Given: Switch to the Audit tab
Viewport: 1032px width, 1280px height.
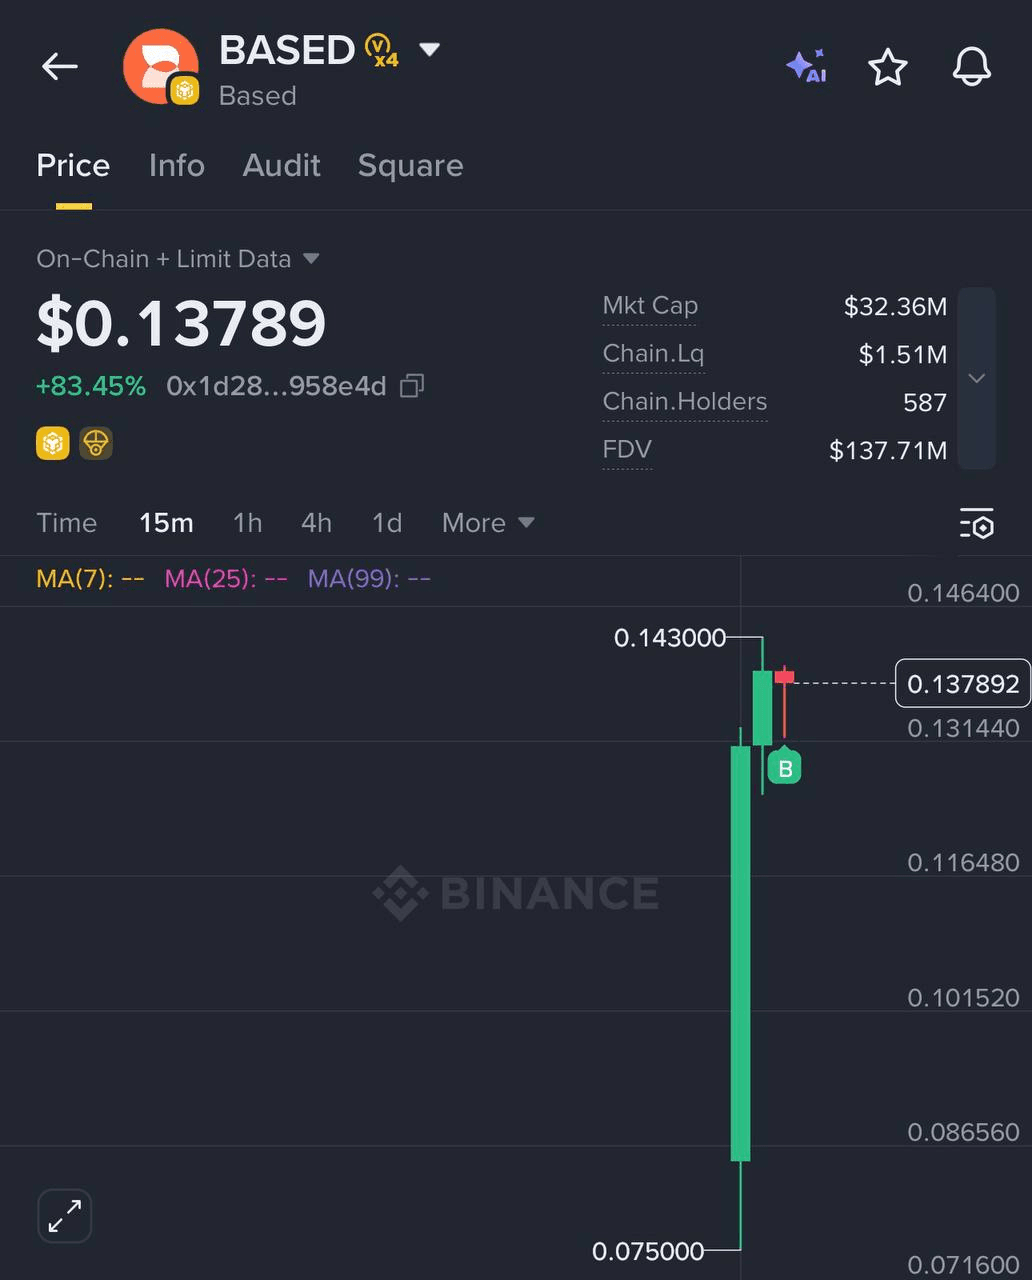Looking at the screenshot, I should coord(281,165).
